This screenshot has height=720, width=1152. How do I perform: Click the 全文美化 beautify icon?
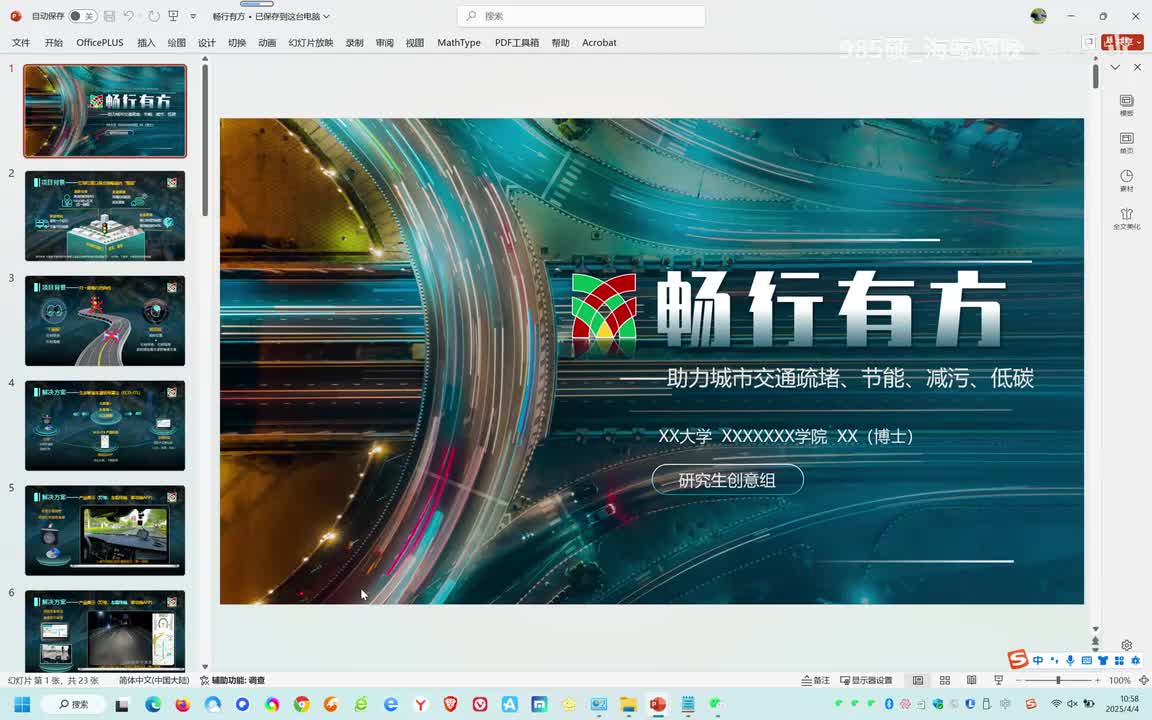(x=1126, y=218)
